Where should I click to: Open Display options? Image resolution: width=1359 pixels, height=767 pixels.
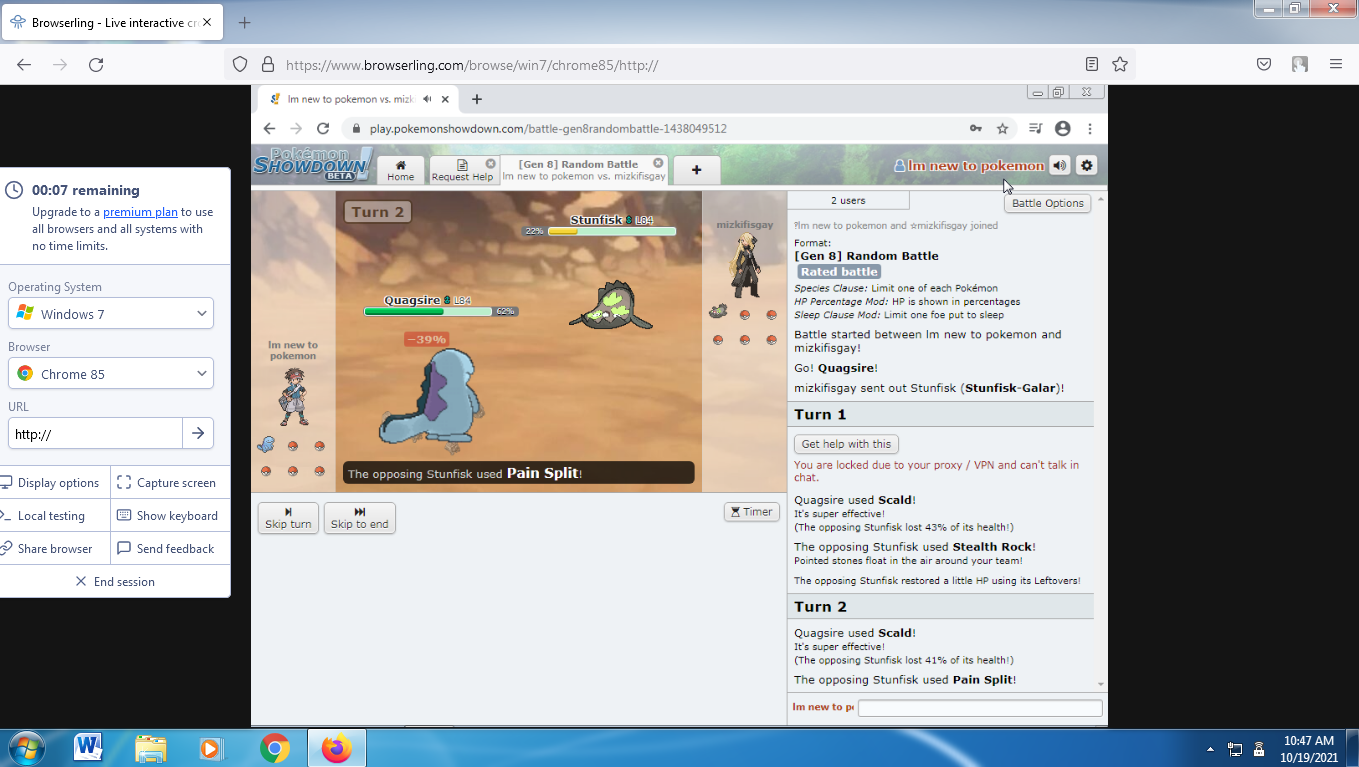50,483
